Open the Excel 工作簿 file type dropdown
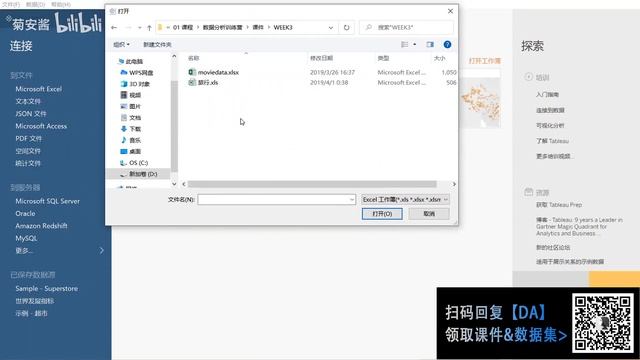This screenshot has height=360, width=640. tap(405, 200)
